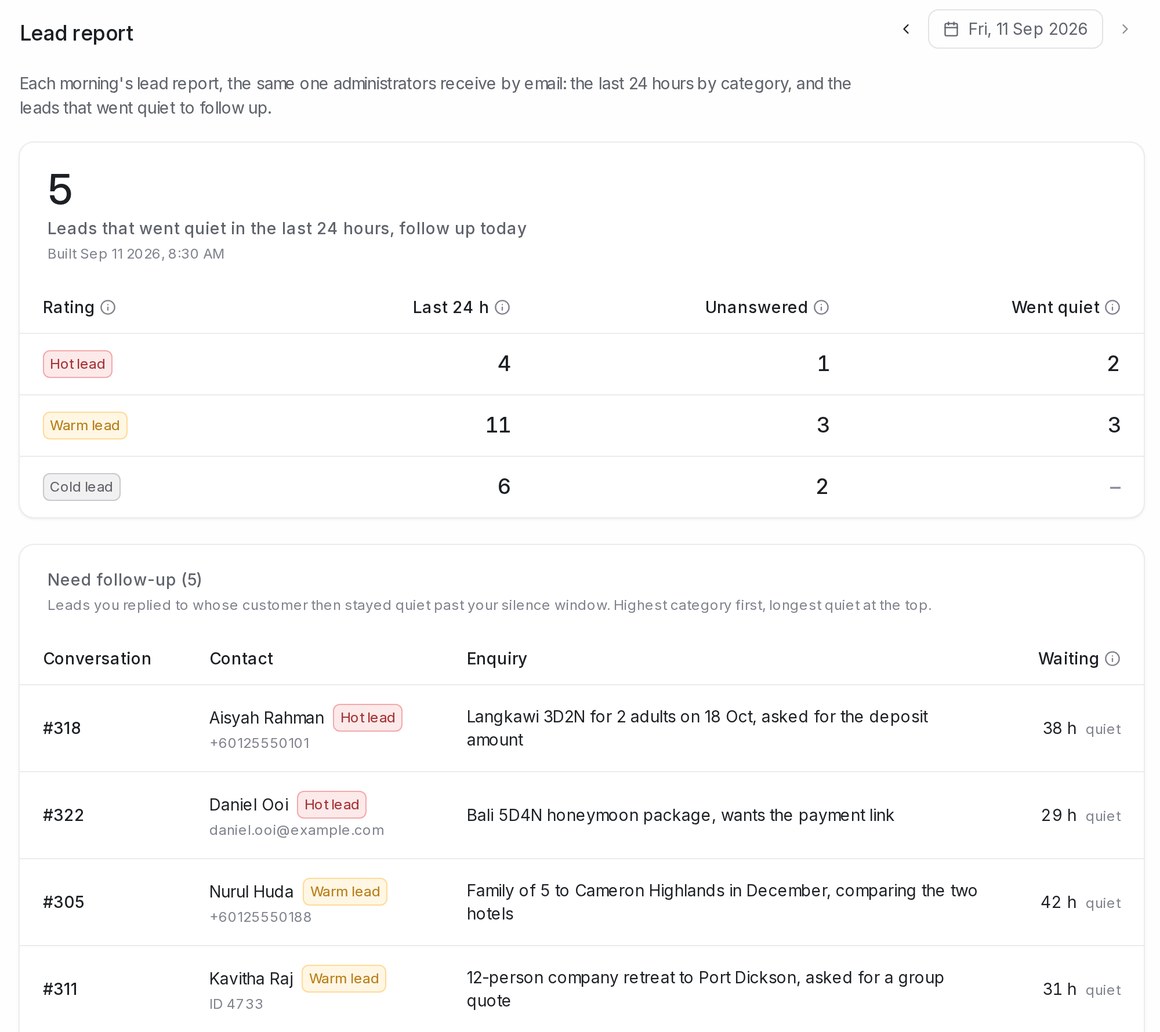
Task: Click the 38 h waiting value
Action: (1059, 728)
